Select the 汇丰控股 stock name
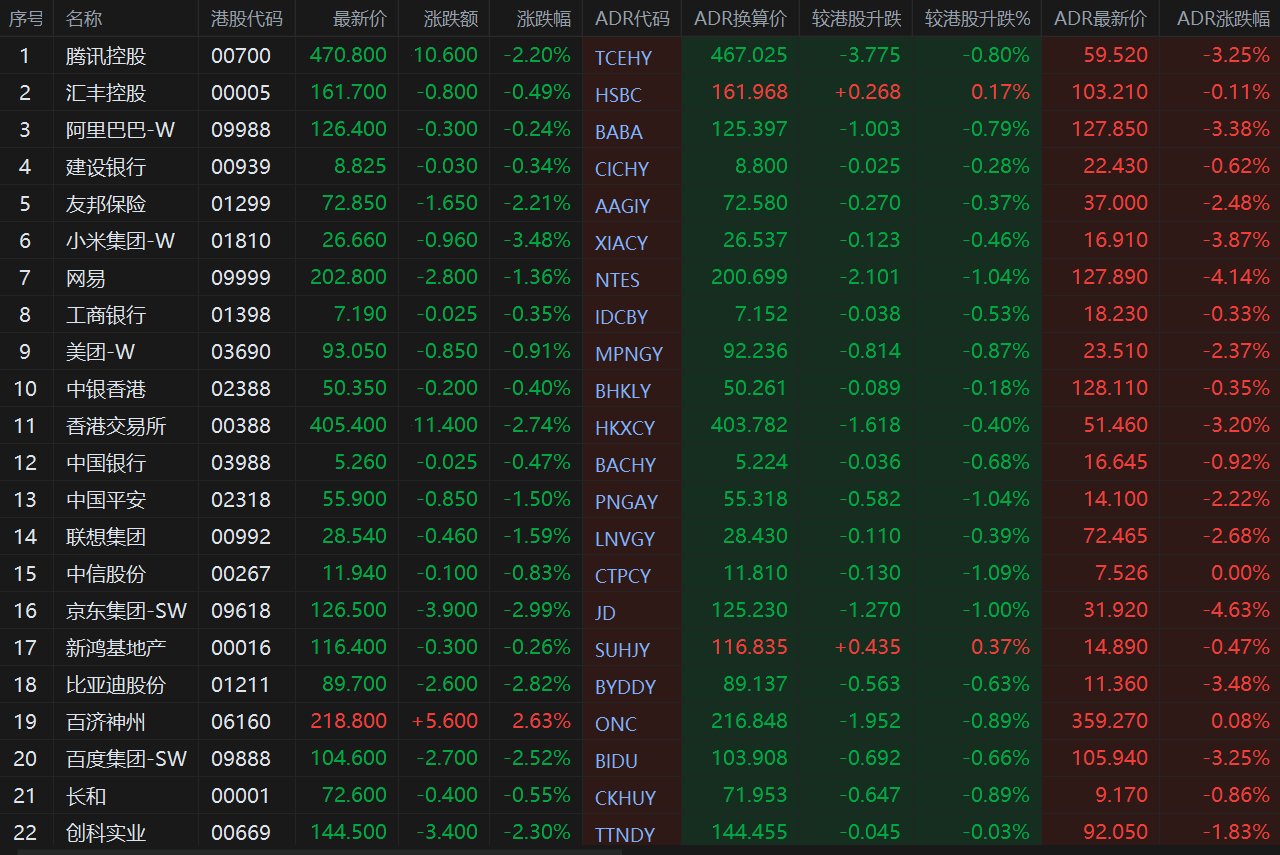Screen dimensions: 1280x855 coord(106,92)
